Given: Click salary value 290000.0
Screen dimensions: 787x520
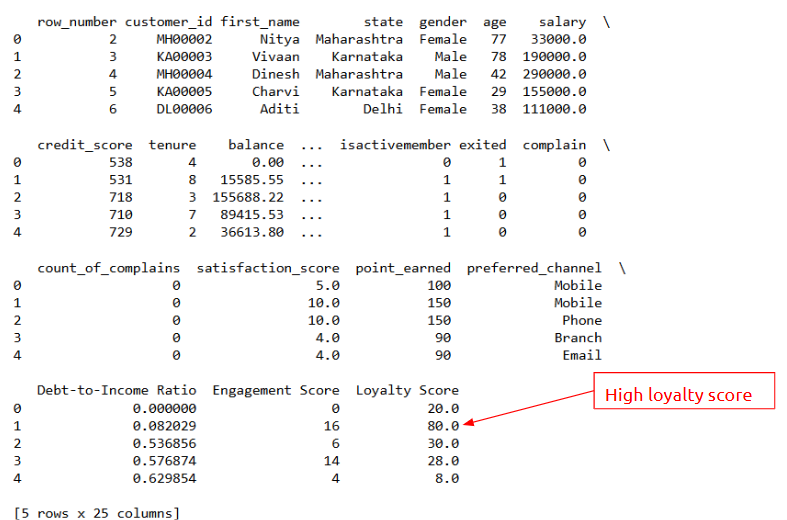Looking at the screenshot, I should click(554, 74).
